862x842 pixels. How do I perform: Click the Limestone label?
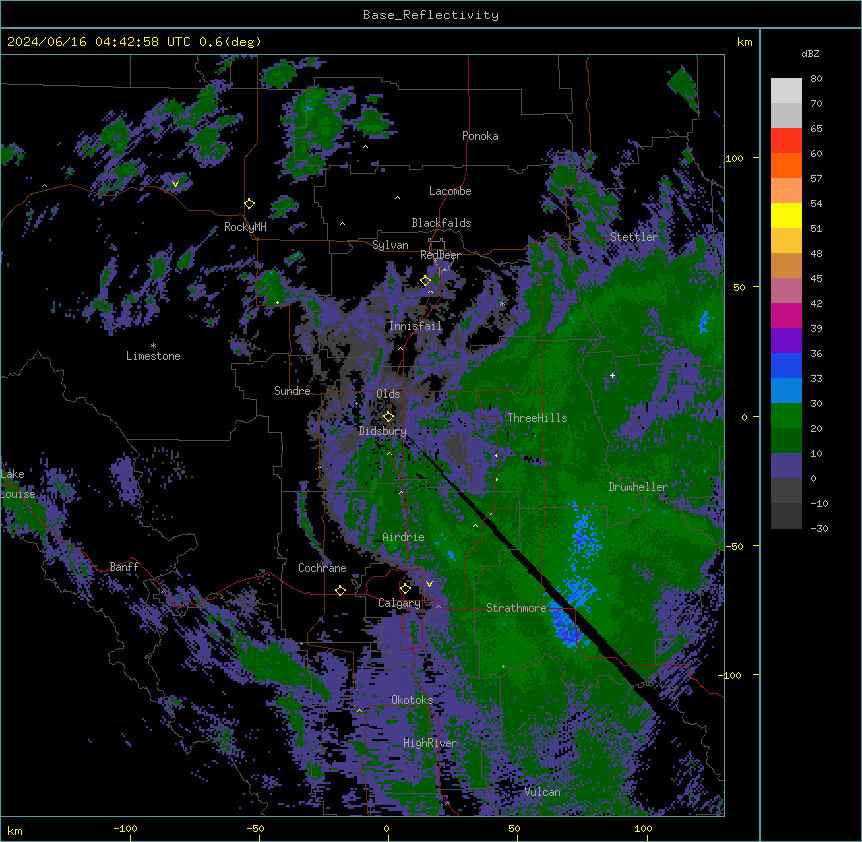click(x=153, y=356)
